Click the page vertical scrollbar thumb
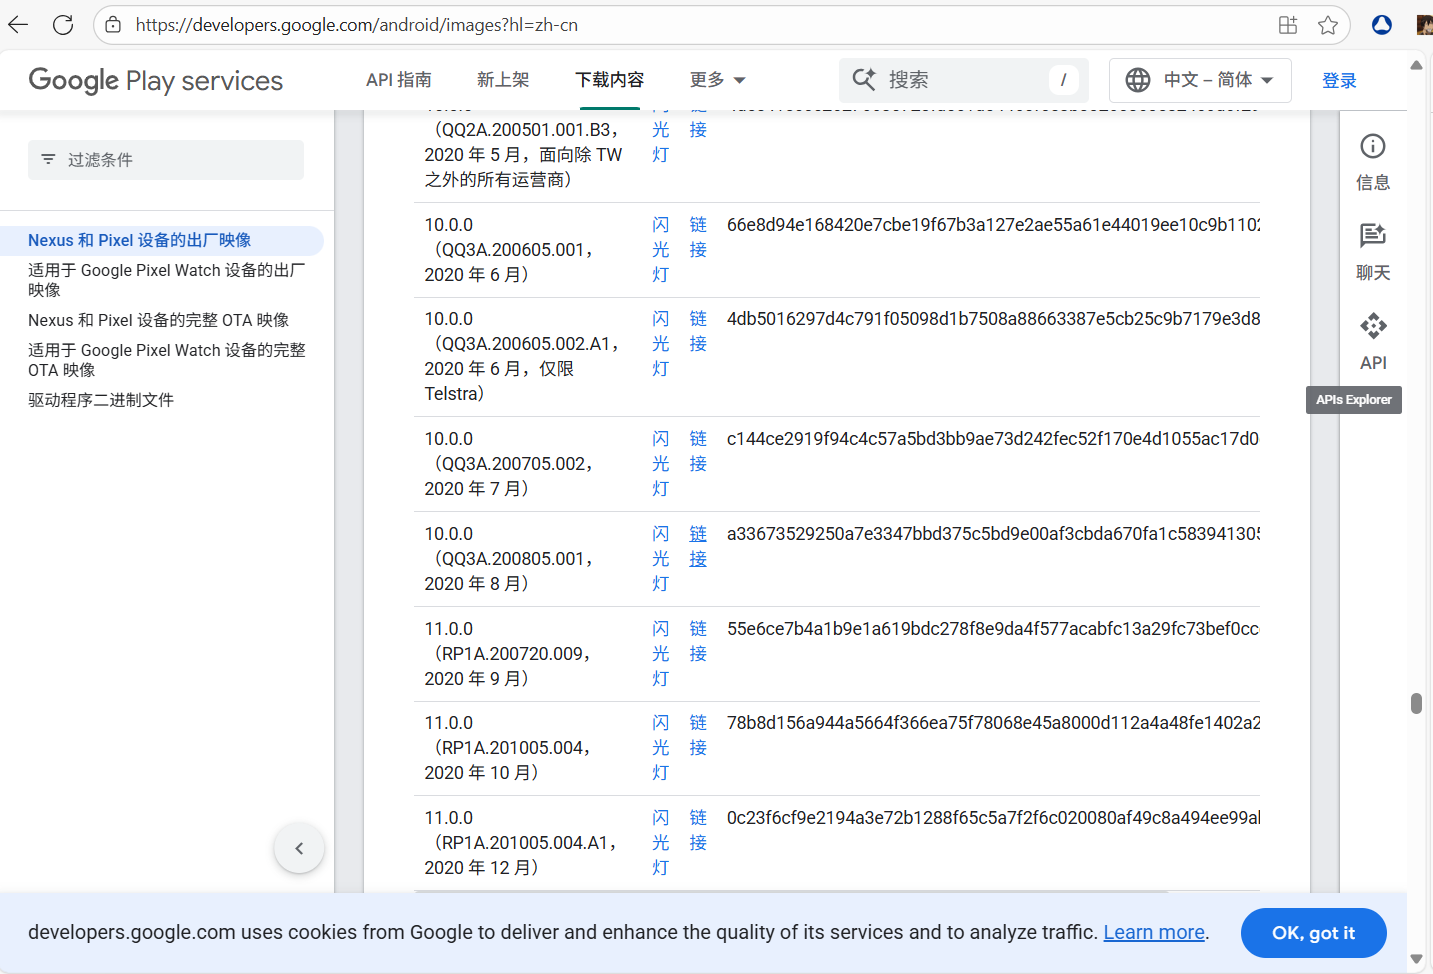 [1416, 703]
